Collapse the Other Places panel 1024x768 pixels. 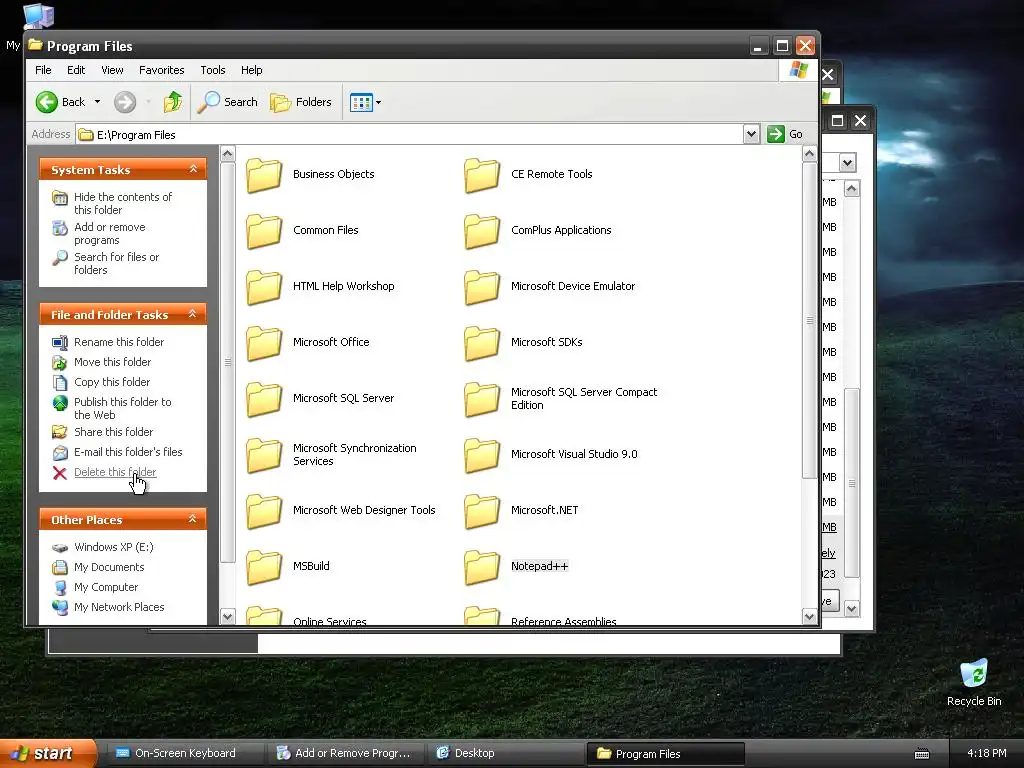[193, 519]
